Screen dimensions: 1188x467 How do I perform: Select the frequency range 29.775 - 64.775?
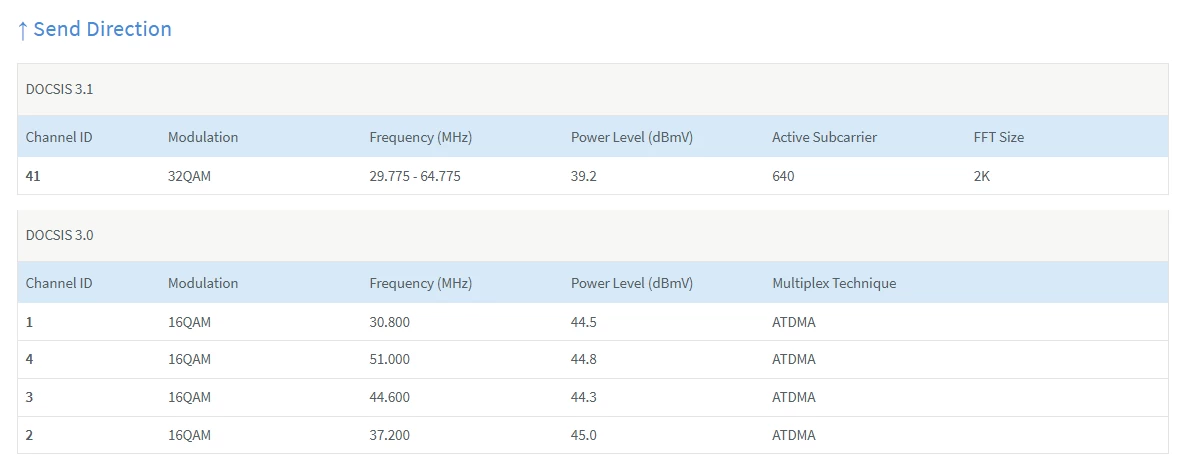click(x=415, y=176)
